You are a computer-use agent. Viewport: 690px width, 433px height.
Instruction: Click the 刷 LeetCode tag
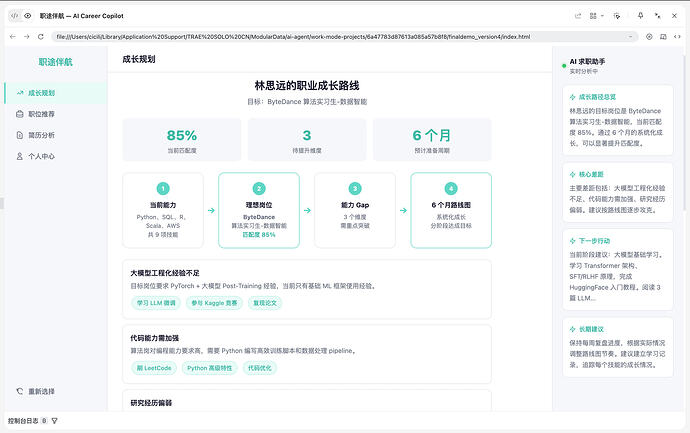154,368
